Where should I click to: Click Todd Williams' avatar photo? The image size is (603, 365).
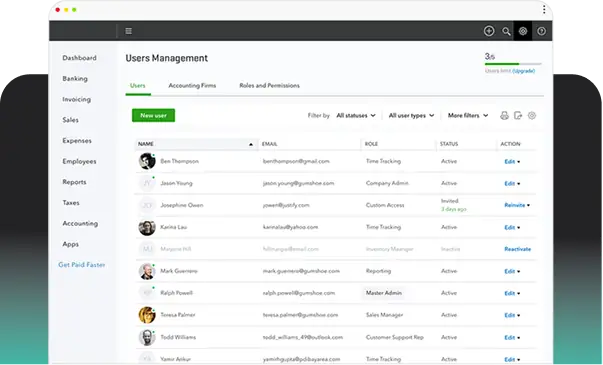coord(147,337)
